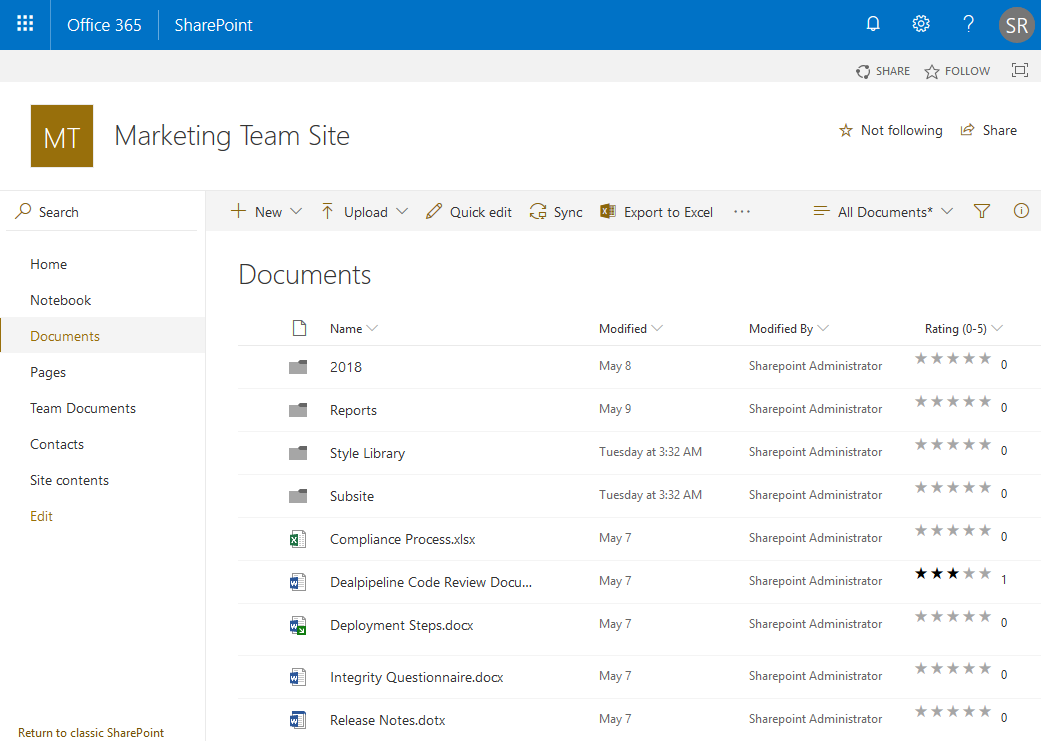This screenshot has width=1041, height=745.
Task: Open the Office 365 app launcher grid
Action: [x=24, y=24]
